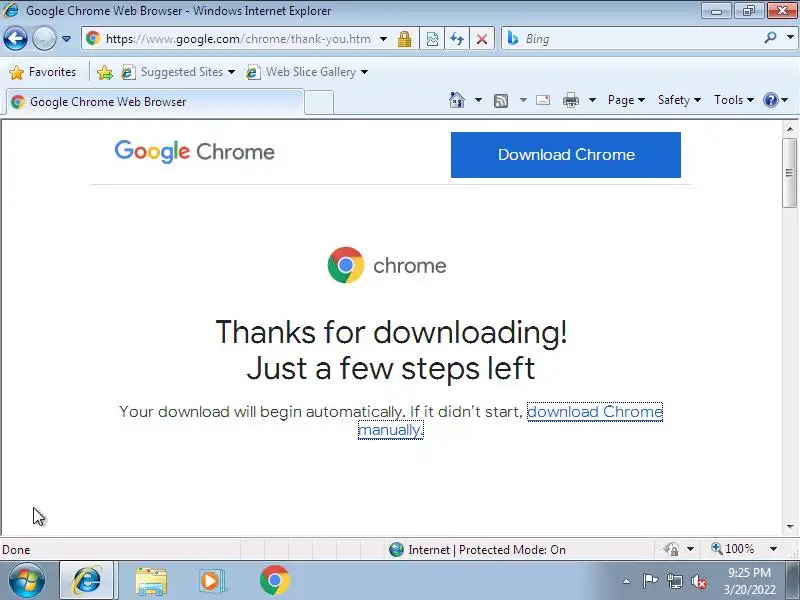Print the page with printer icon
The image size is (800, 600).
(571, 100)
